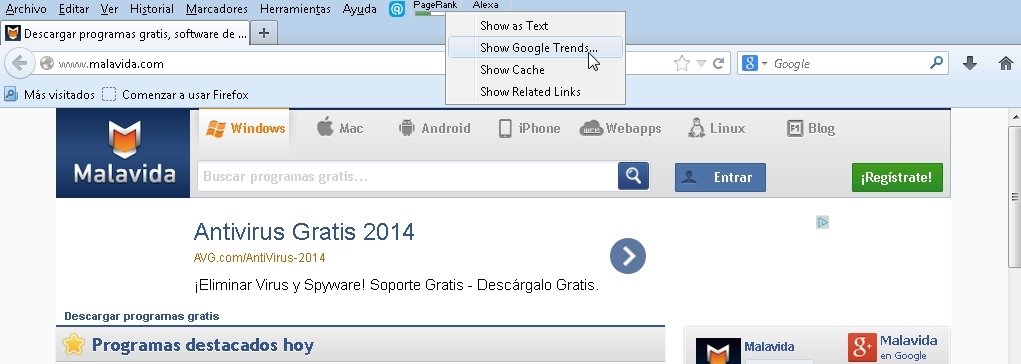Click the AVG.com/AntiVirus-2014 link

point(259,258)
